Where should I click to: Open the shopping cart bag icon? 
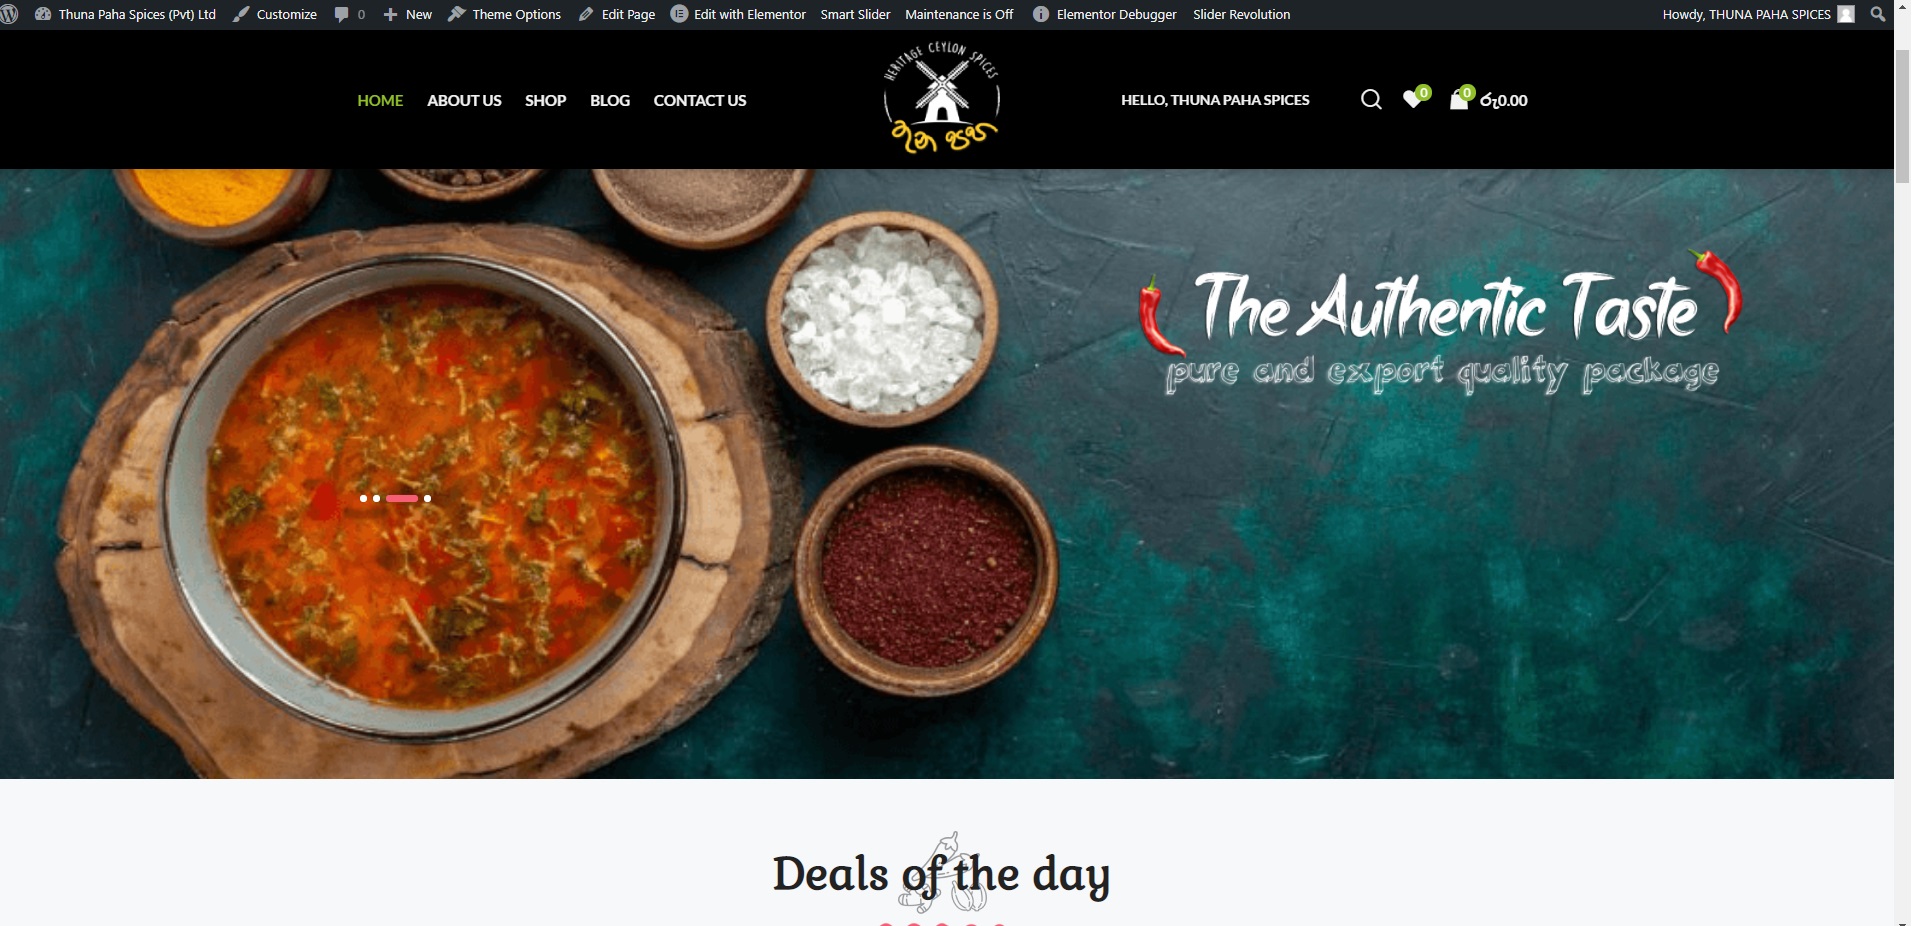coord(1459,99)
